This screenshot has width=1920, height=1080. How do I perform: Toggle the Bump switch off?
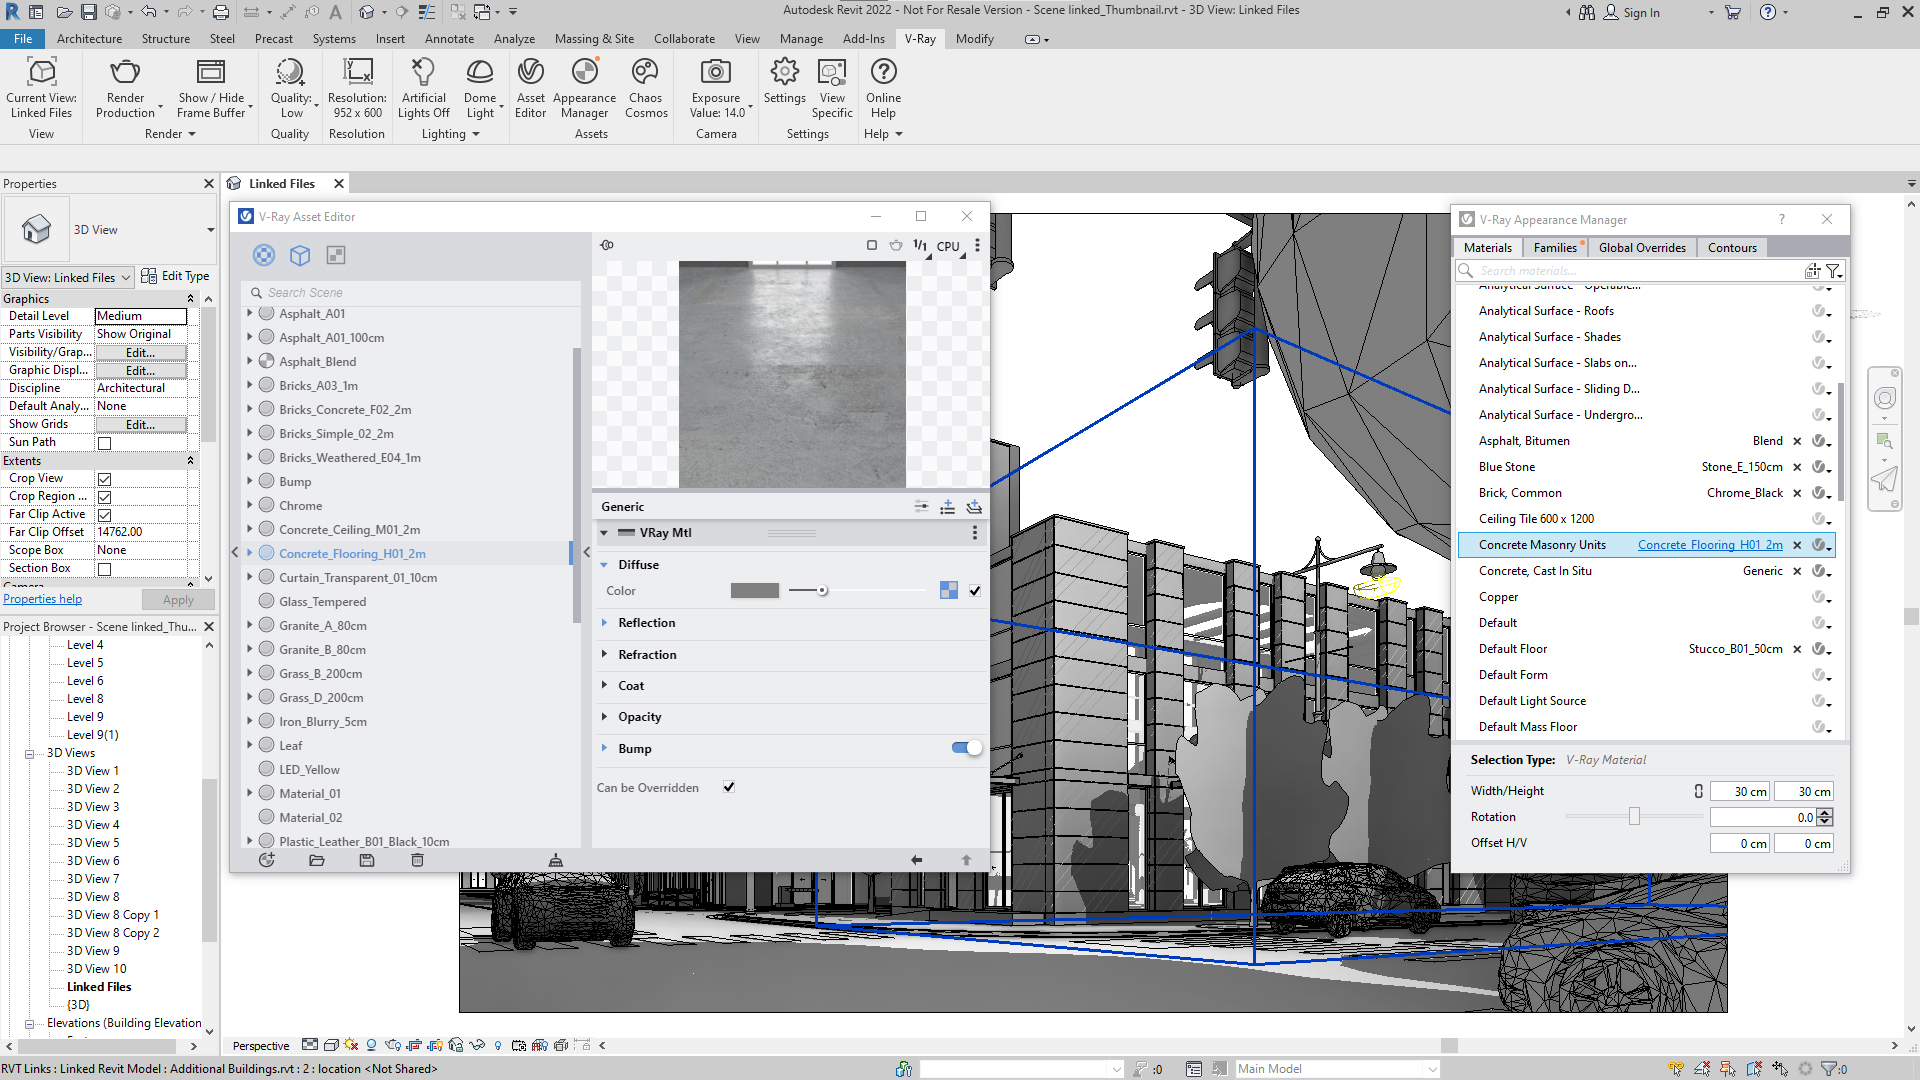point(966,748)
